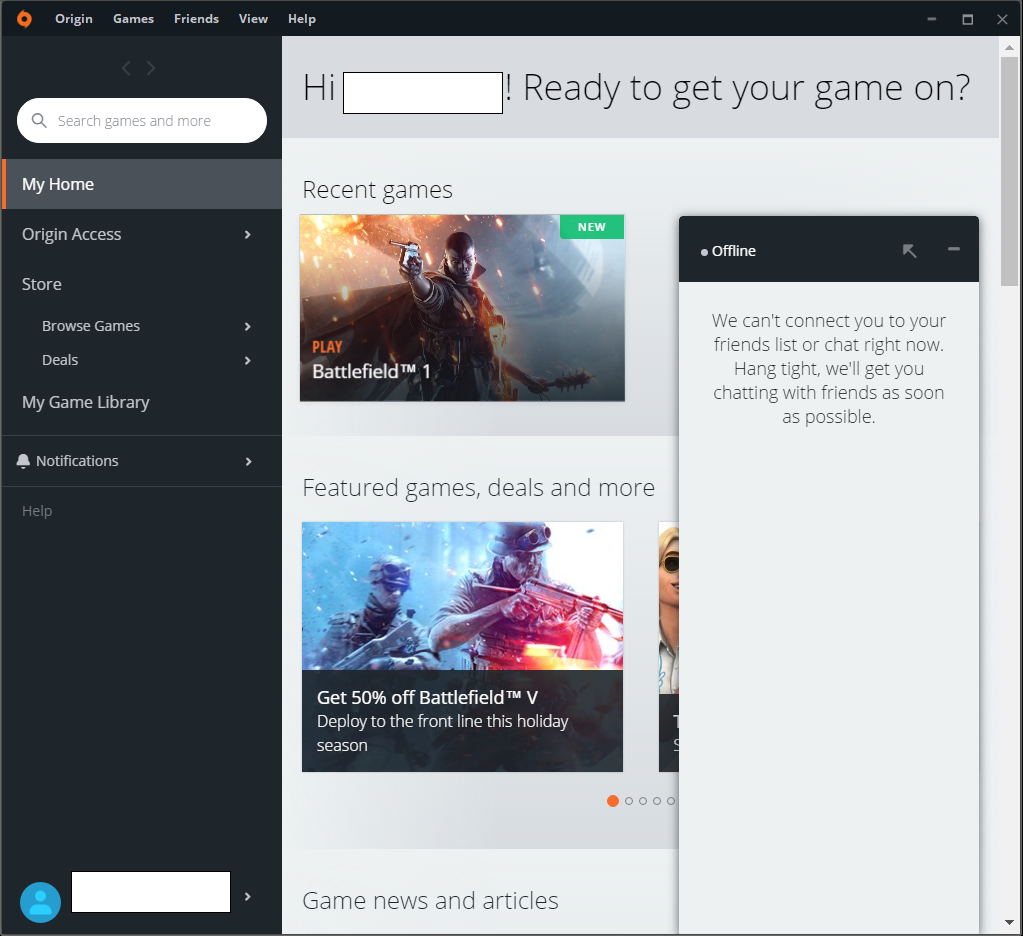Open the Origin menu
This screenshot has width=1023, height=936.
tap(74, 19)
